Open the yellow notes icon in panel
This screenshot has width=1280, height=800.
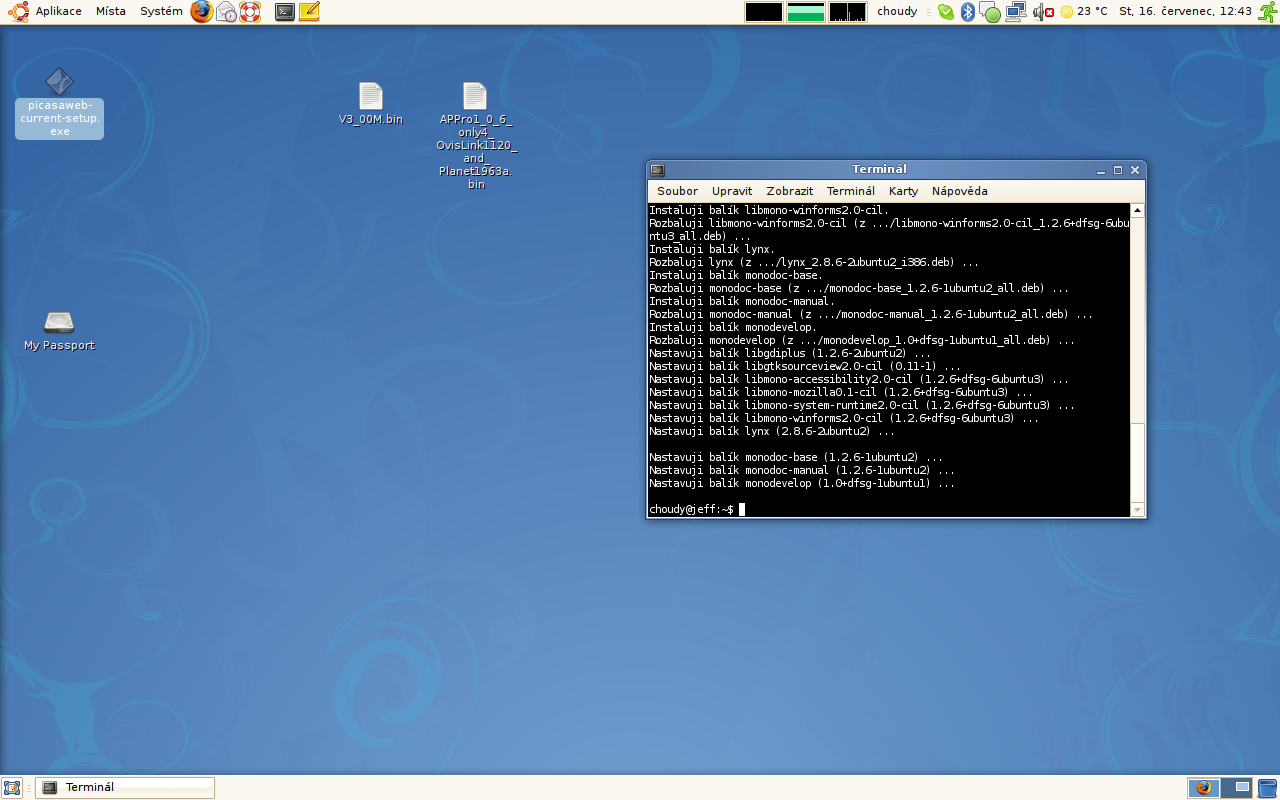310,12
